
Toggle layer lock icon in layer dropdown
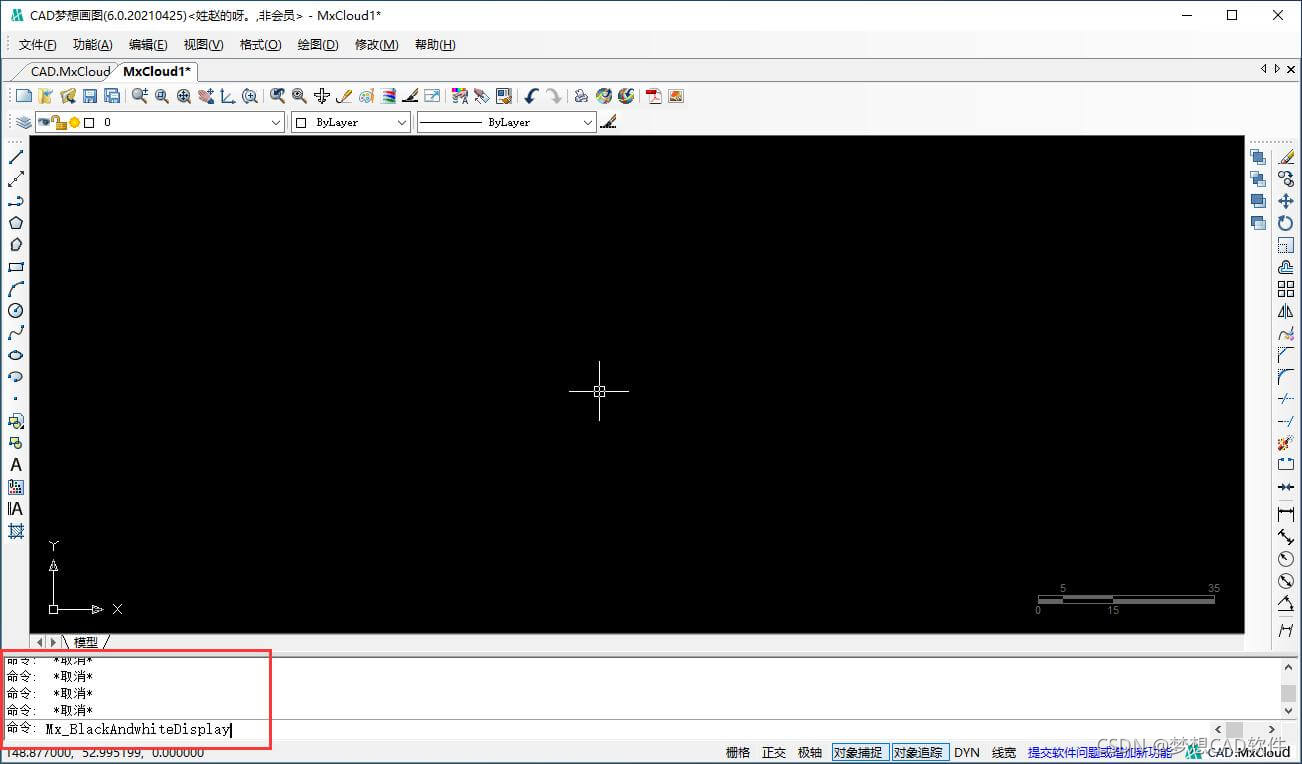(59, 122)
